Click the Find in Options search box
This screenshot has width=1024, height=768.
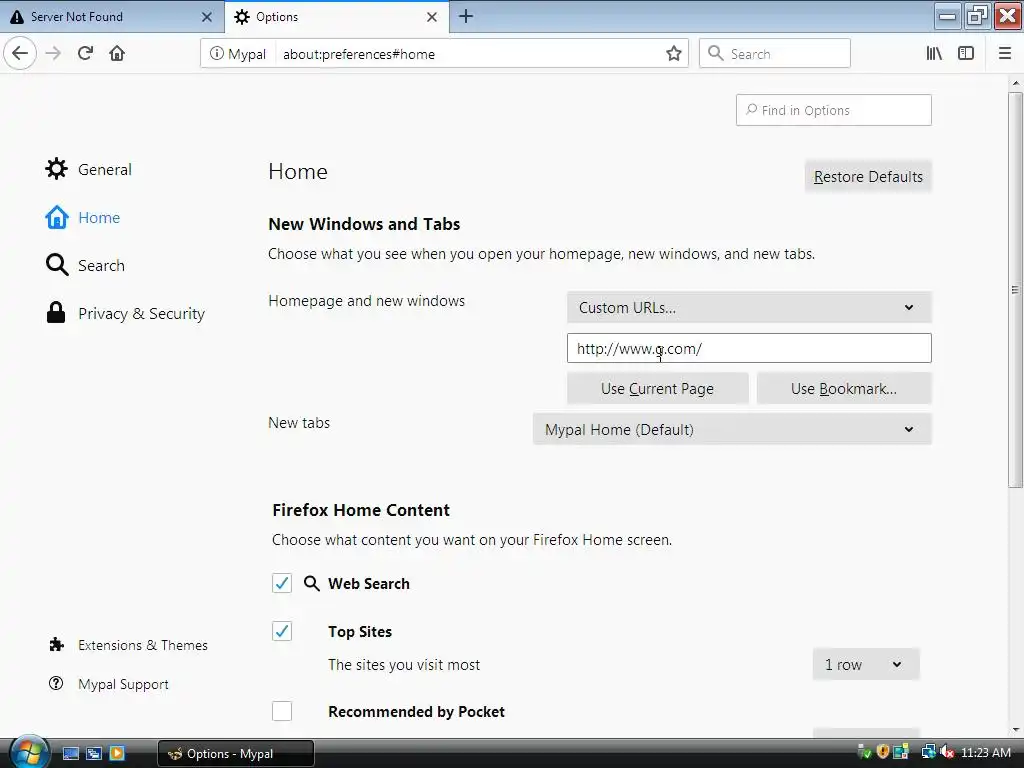(833, 110)
